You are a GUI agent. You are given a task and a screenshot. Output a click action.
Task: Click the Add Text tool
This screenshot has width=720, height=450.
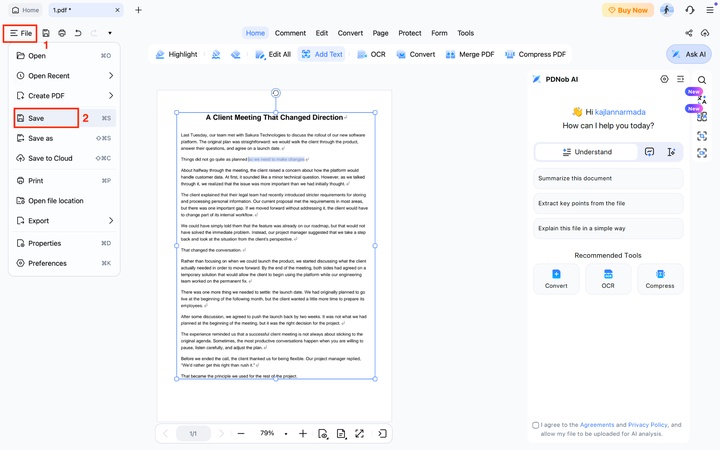click(322, 54)
